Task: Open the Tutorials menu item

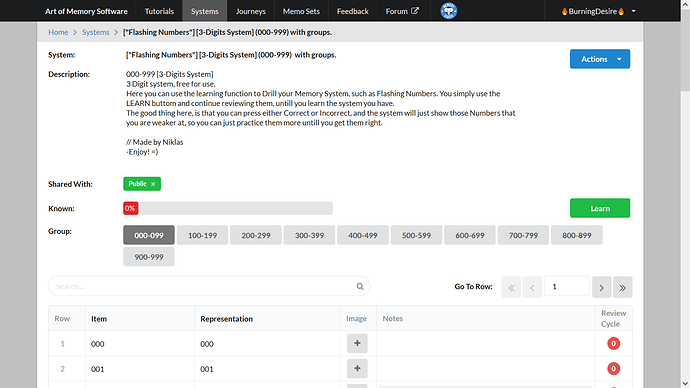Action: 159,11
